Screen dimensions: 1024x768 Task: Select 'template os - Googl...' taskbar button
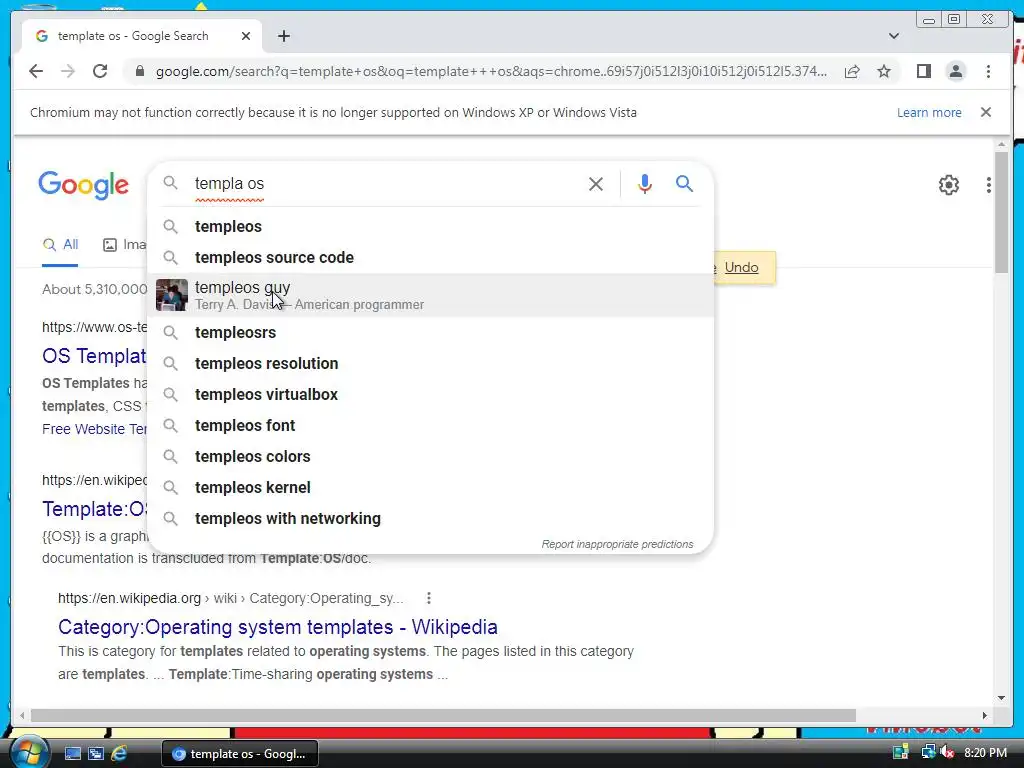tap(240, 754)
